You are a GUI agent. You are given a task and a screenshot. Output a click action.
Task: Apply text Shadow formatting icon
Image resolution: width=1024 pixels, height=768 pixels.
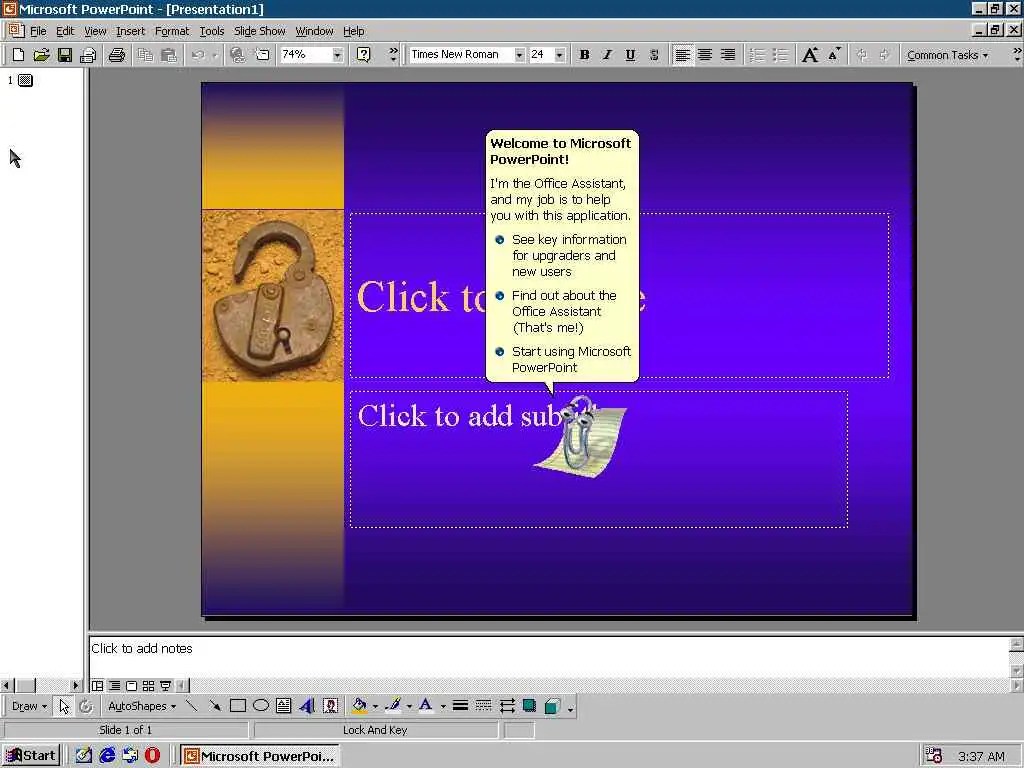pos(654,55)
